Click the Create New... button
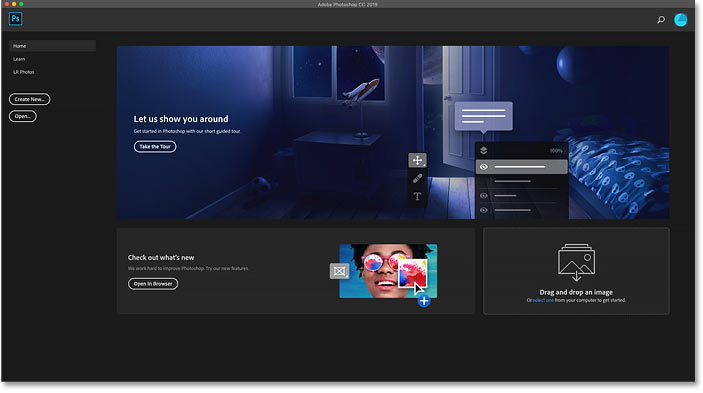The height and width of the screenshot is (393, 703). pos(30,99)
